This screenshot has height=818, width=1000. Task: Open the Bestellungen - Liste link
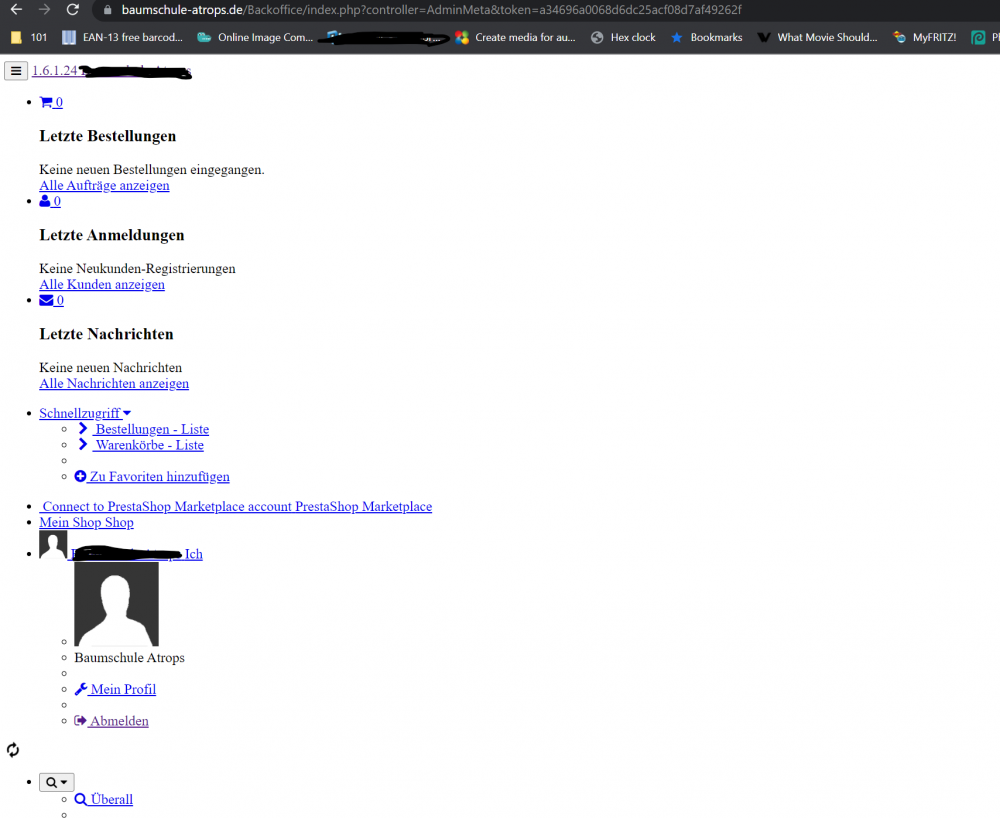(153, 428)
